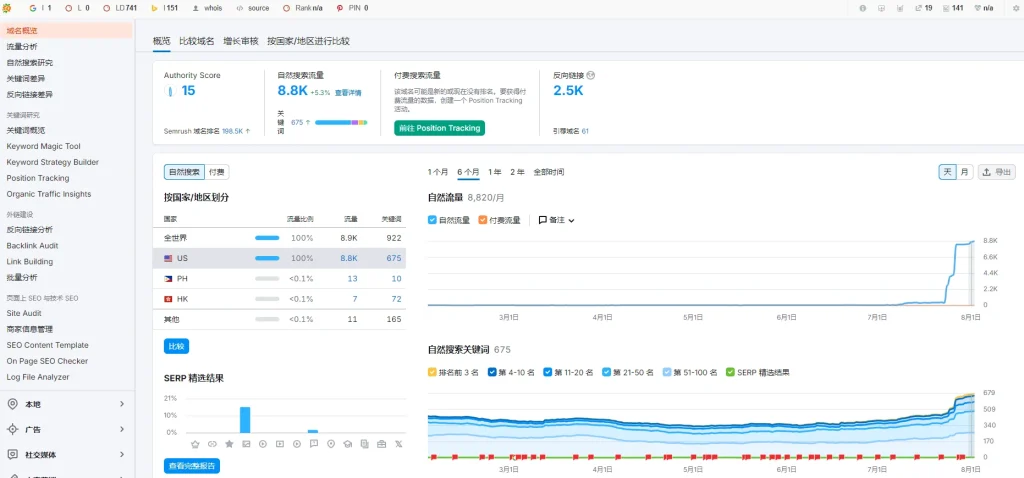
Task: Click the Pinterest PIN icon
Action: pos(340,8)
